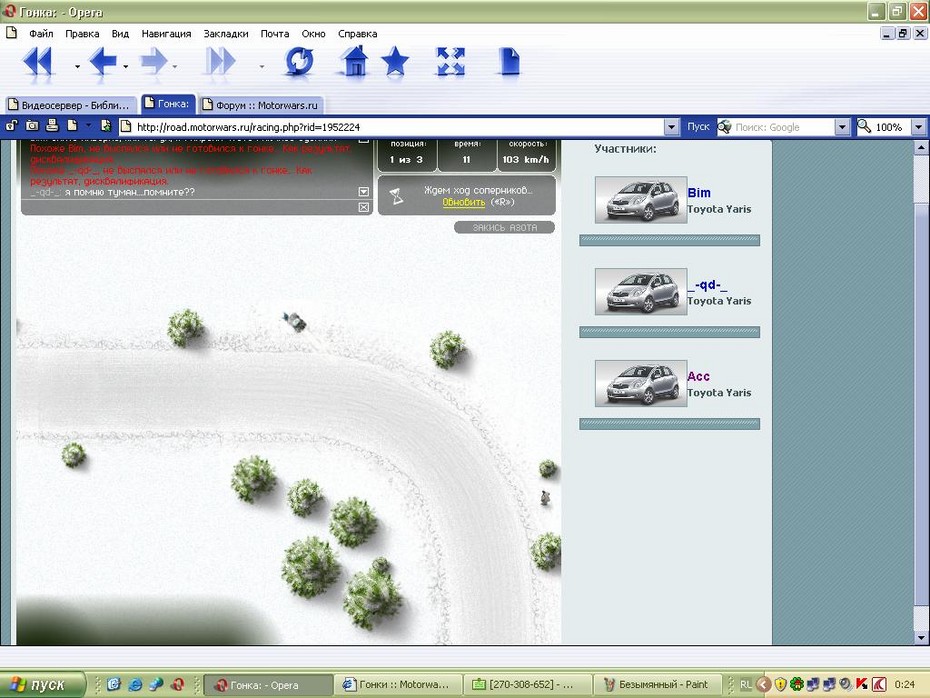Click the RL language indicator in the tray
The image size is (930, 698).
pyautogui.click(x=746, y=684)
